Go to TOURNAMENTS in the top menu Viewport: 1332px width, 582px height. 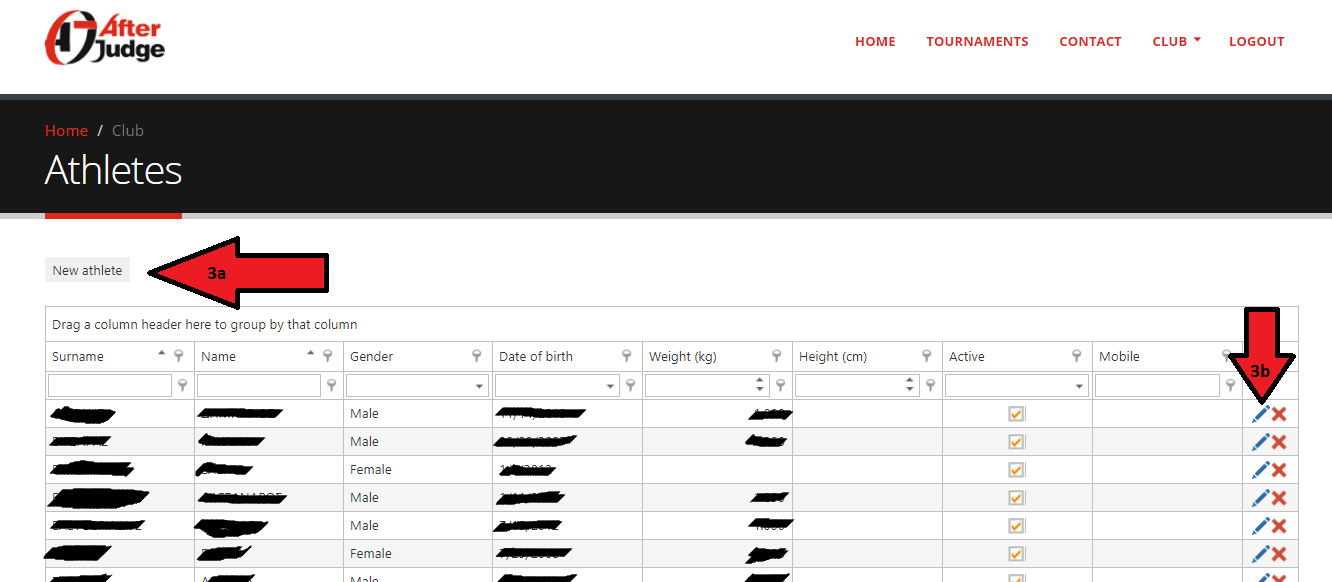pos(977,41)
